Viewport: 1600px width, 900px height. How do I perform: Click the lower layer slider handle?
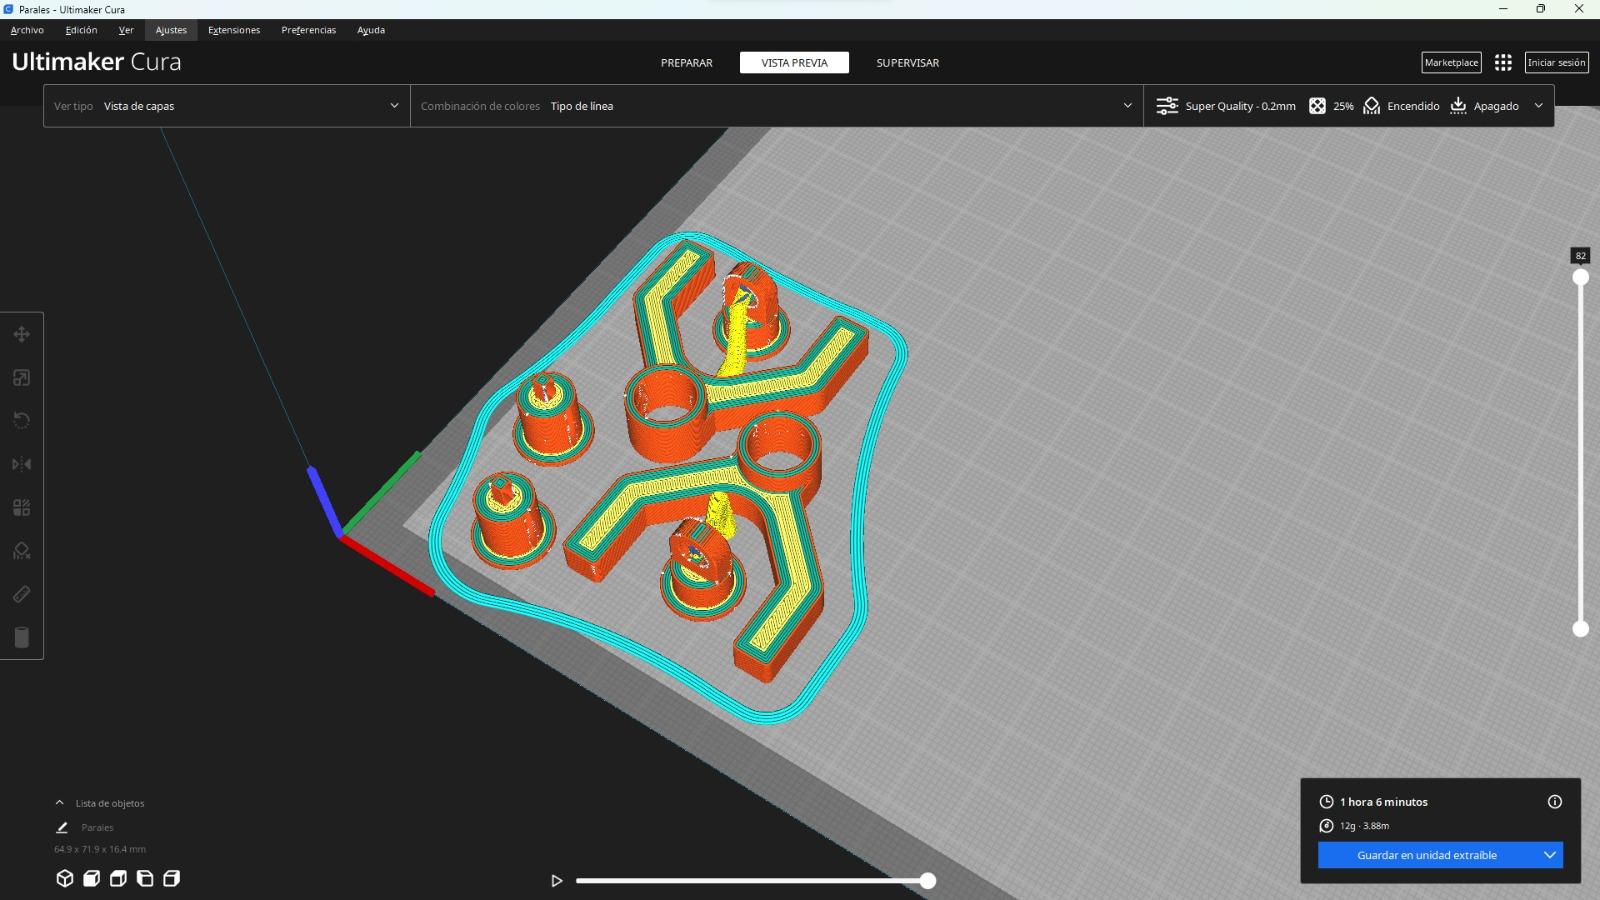(1581, 628)
